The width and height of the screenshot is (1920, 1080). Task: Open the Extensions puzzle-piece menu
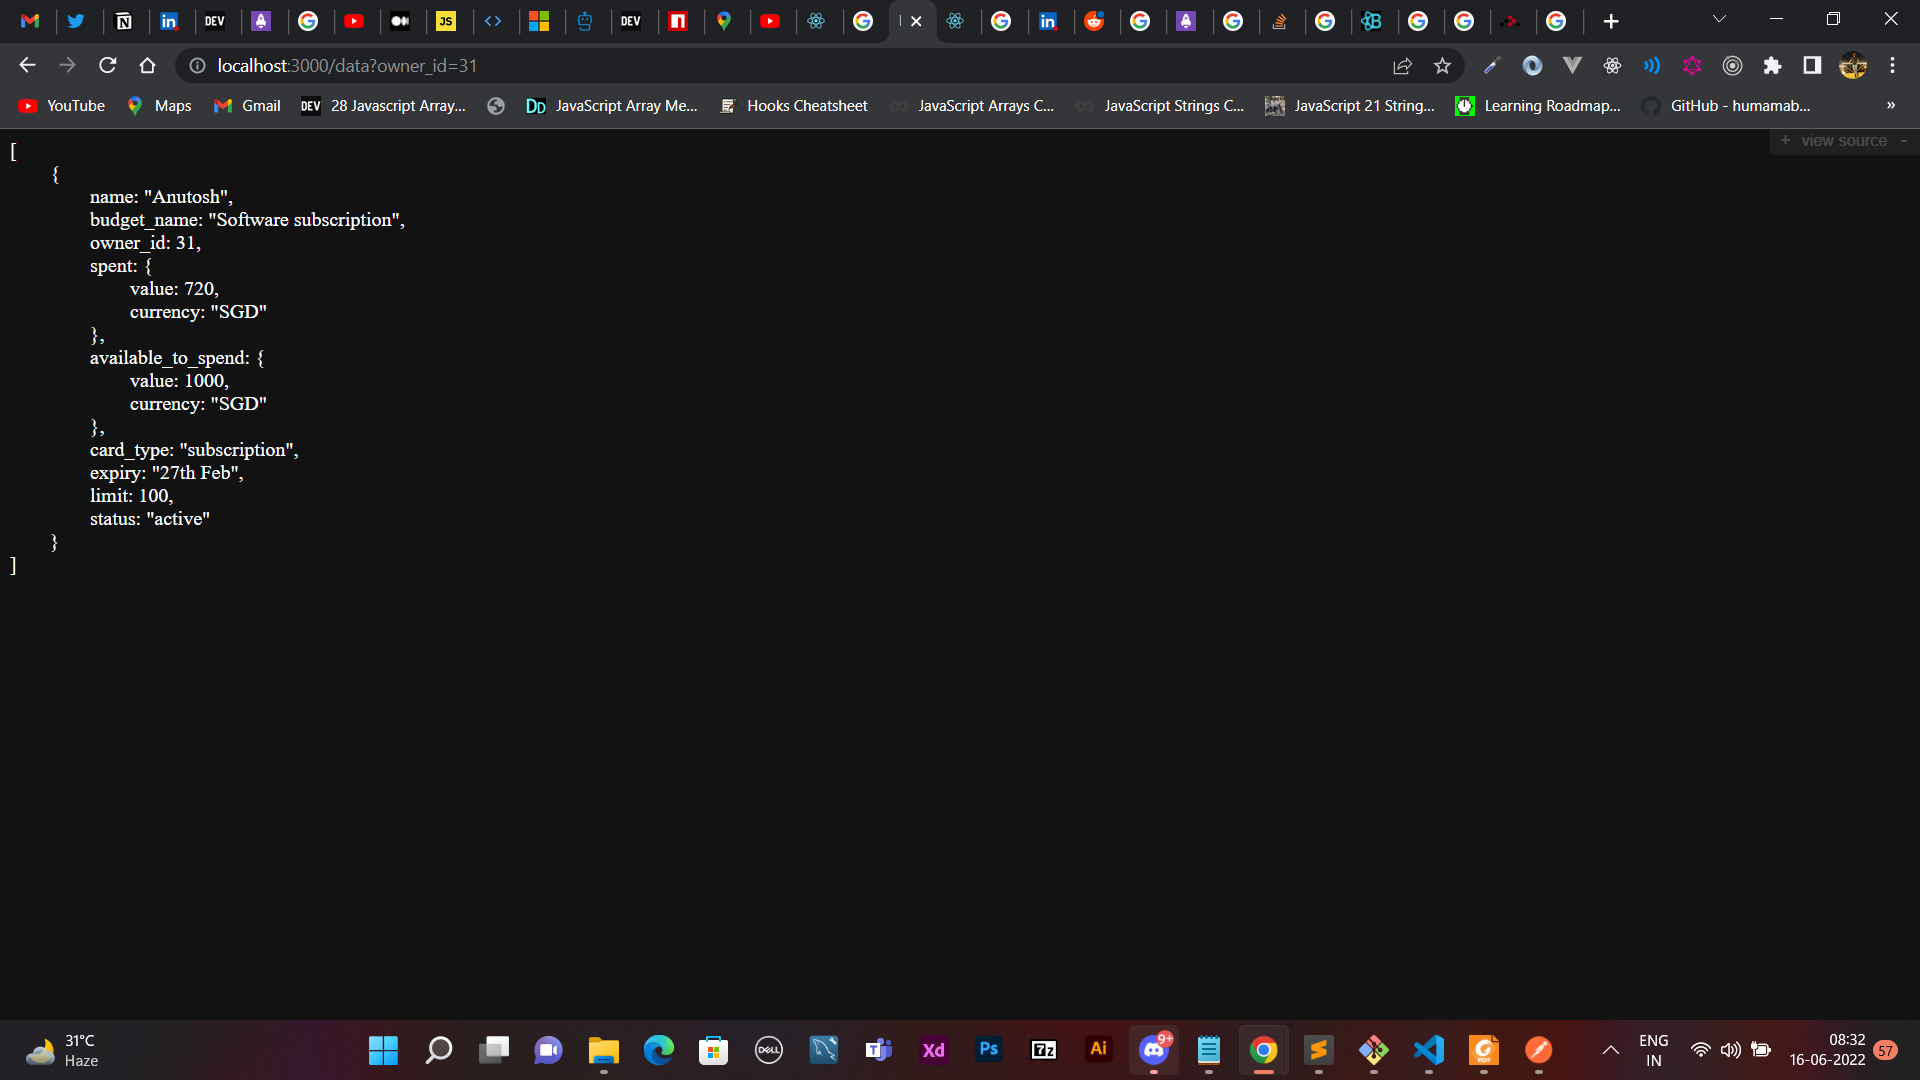(x=1773, y=65)
